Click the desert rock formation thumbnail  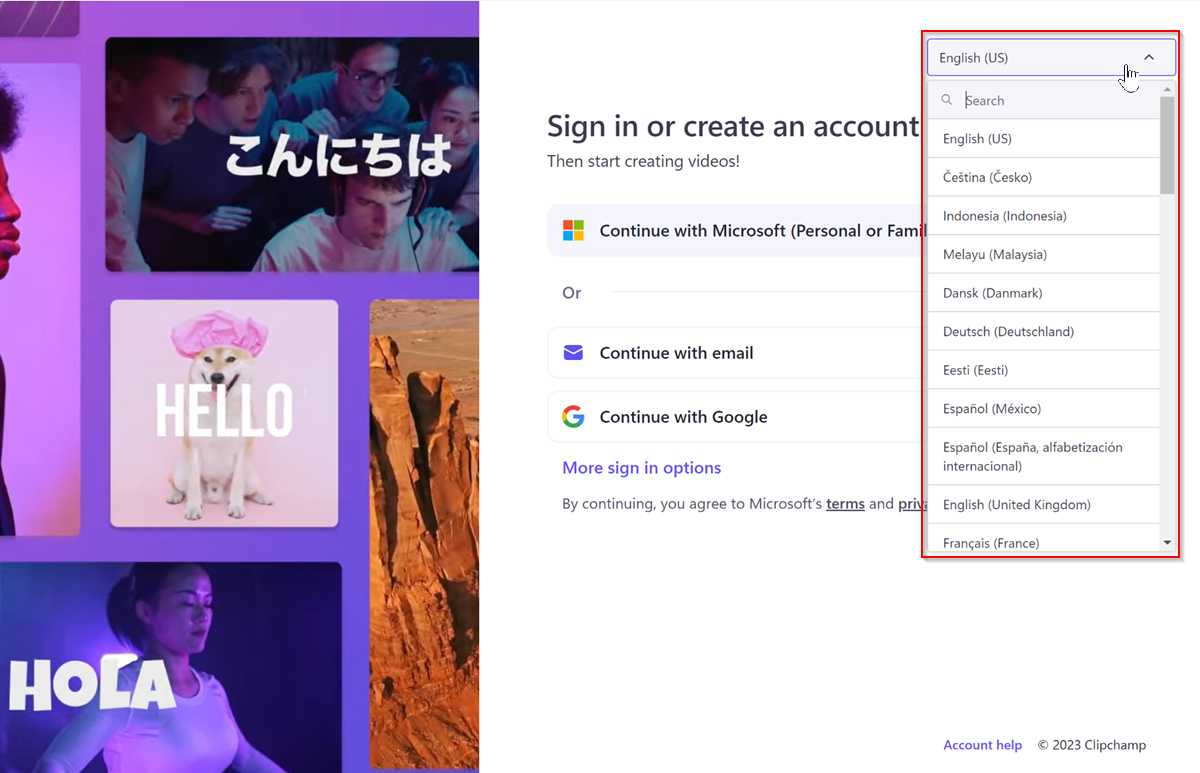click(424, 536)
